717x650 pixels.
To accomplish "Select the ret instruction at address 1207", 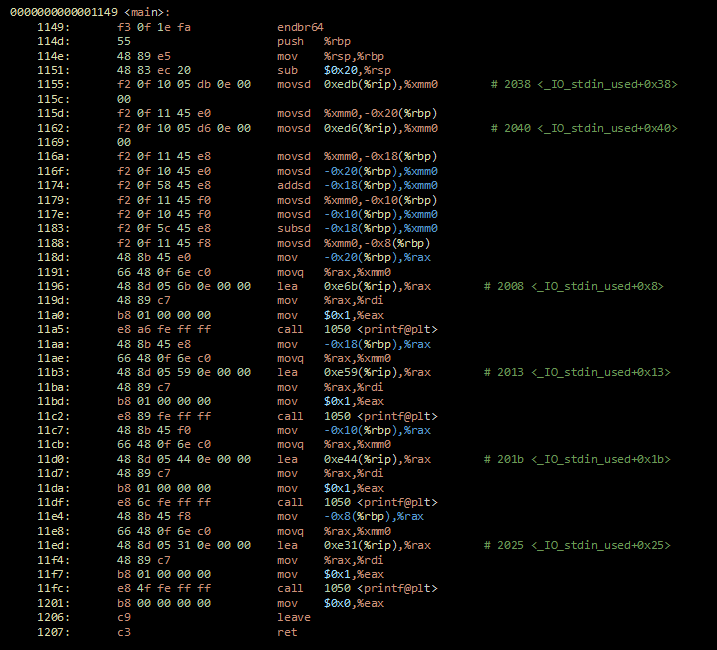I will (287, 632).
